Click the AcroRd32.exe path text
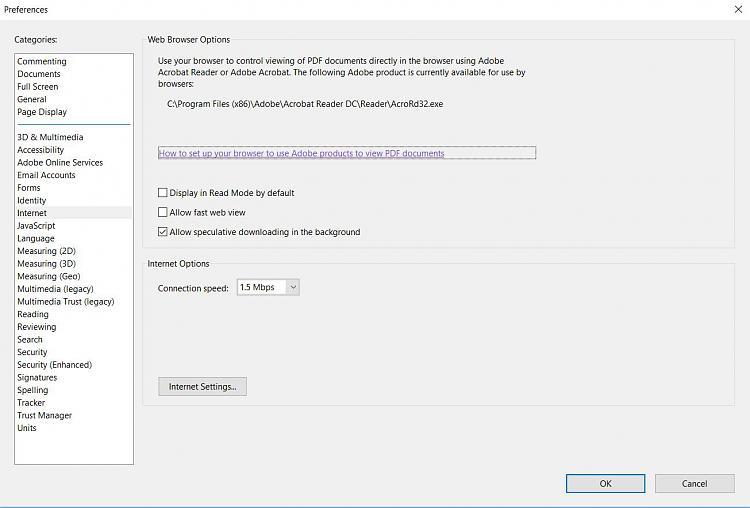Image resolution: width=750 pixels, height=508 pixels. click(x=305, y=104)
